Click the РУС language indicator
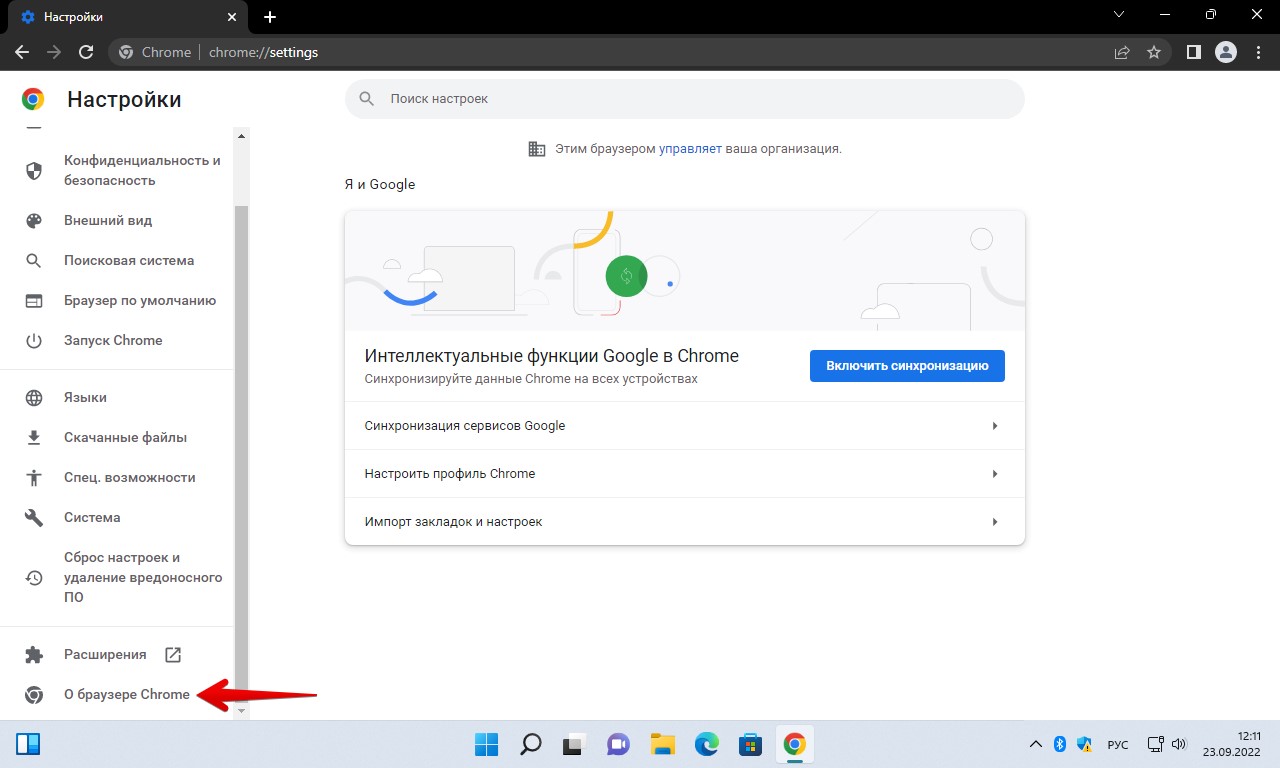The image size is (1280, 768). 1118,745
